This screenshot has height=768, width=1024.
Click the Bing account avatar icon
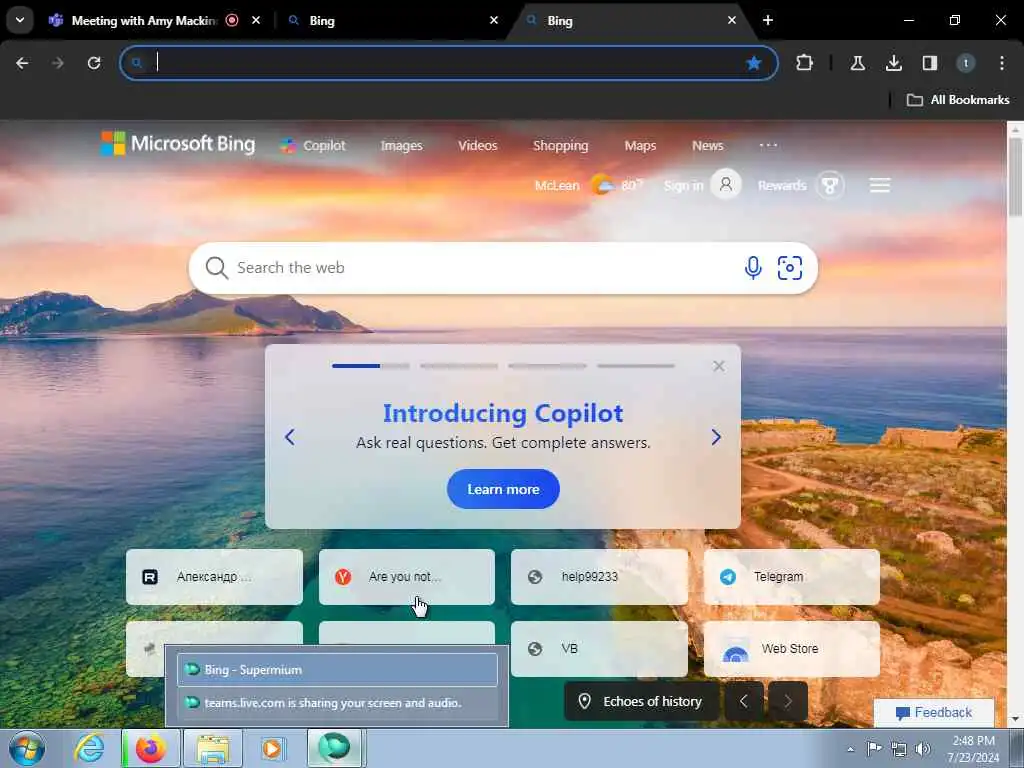pos(726,185)
